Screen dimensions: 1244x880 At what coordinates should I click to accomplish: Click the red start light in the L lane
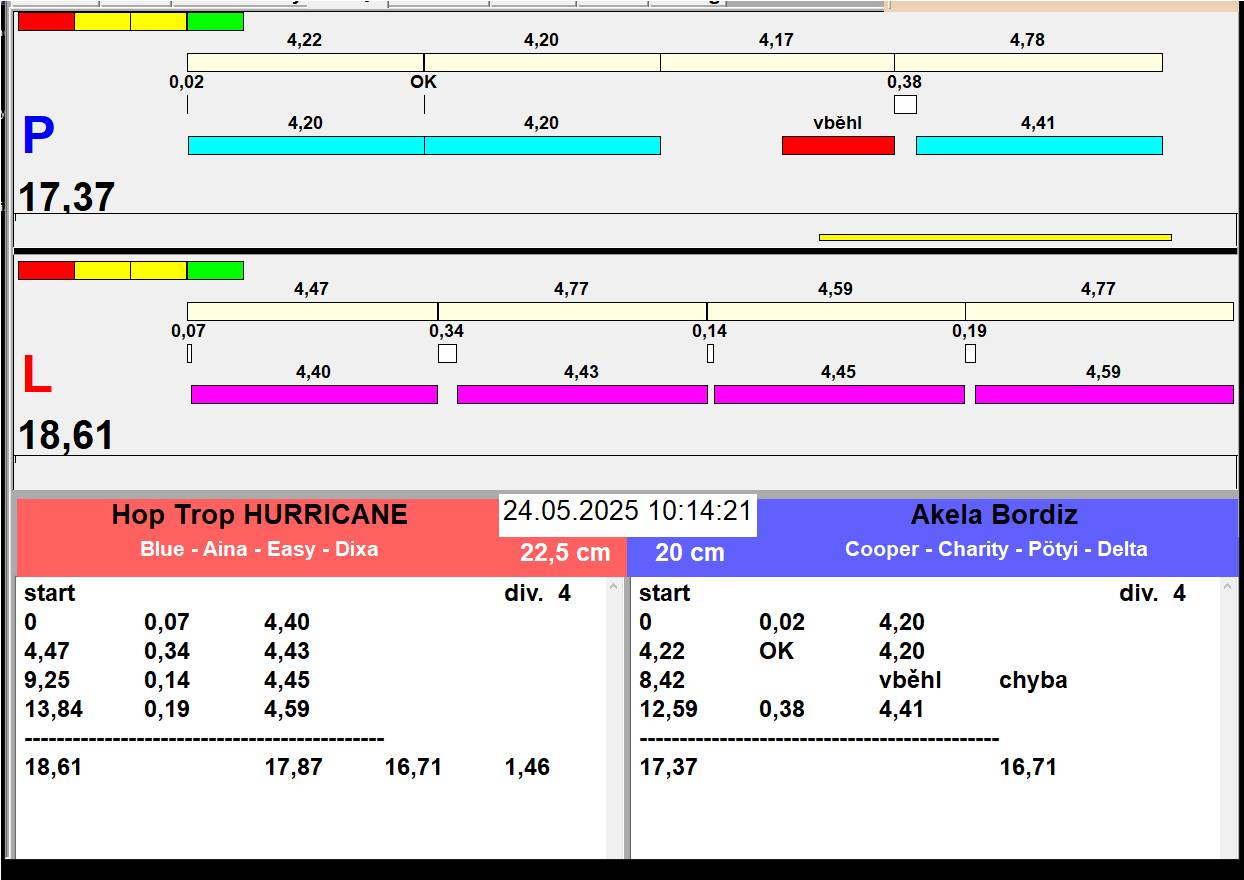[46, 270]
